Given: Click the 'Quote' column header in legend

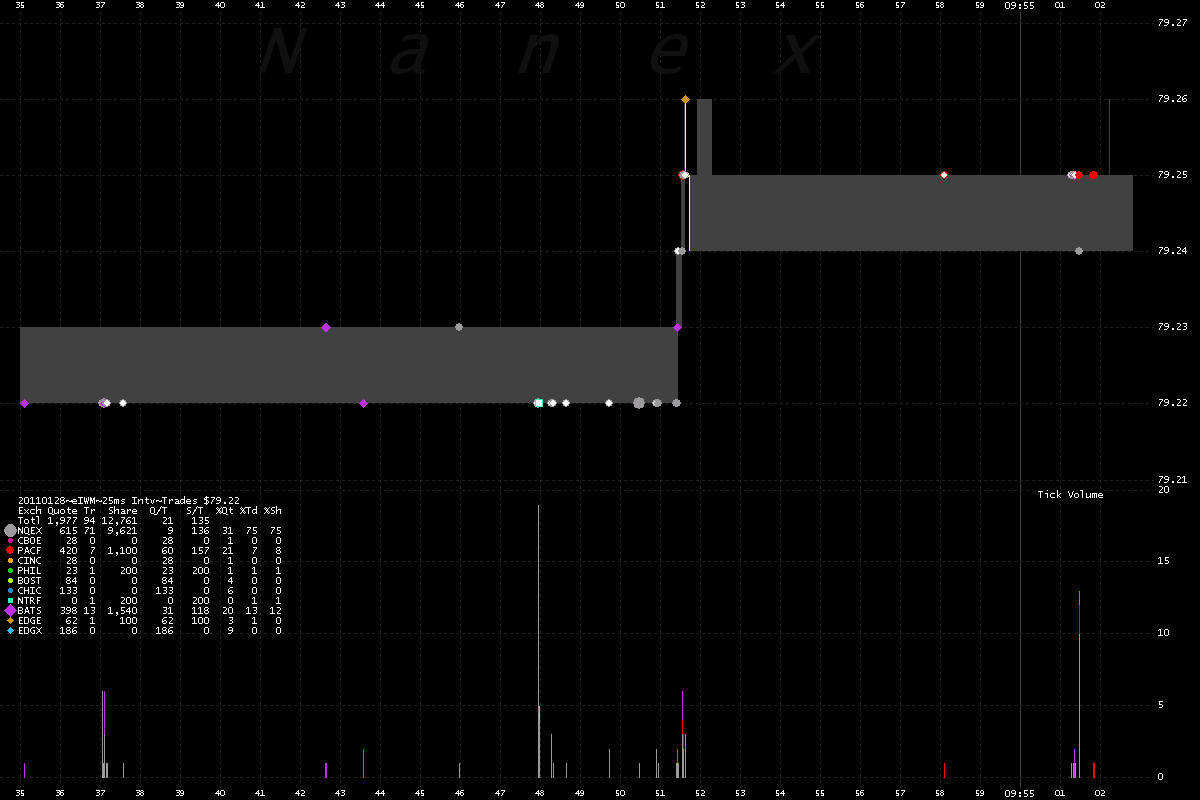Looking at the screenshot, I should click(x=62, y=511).
